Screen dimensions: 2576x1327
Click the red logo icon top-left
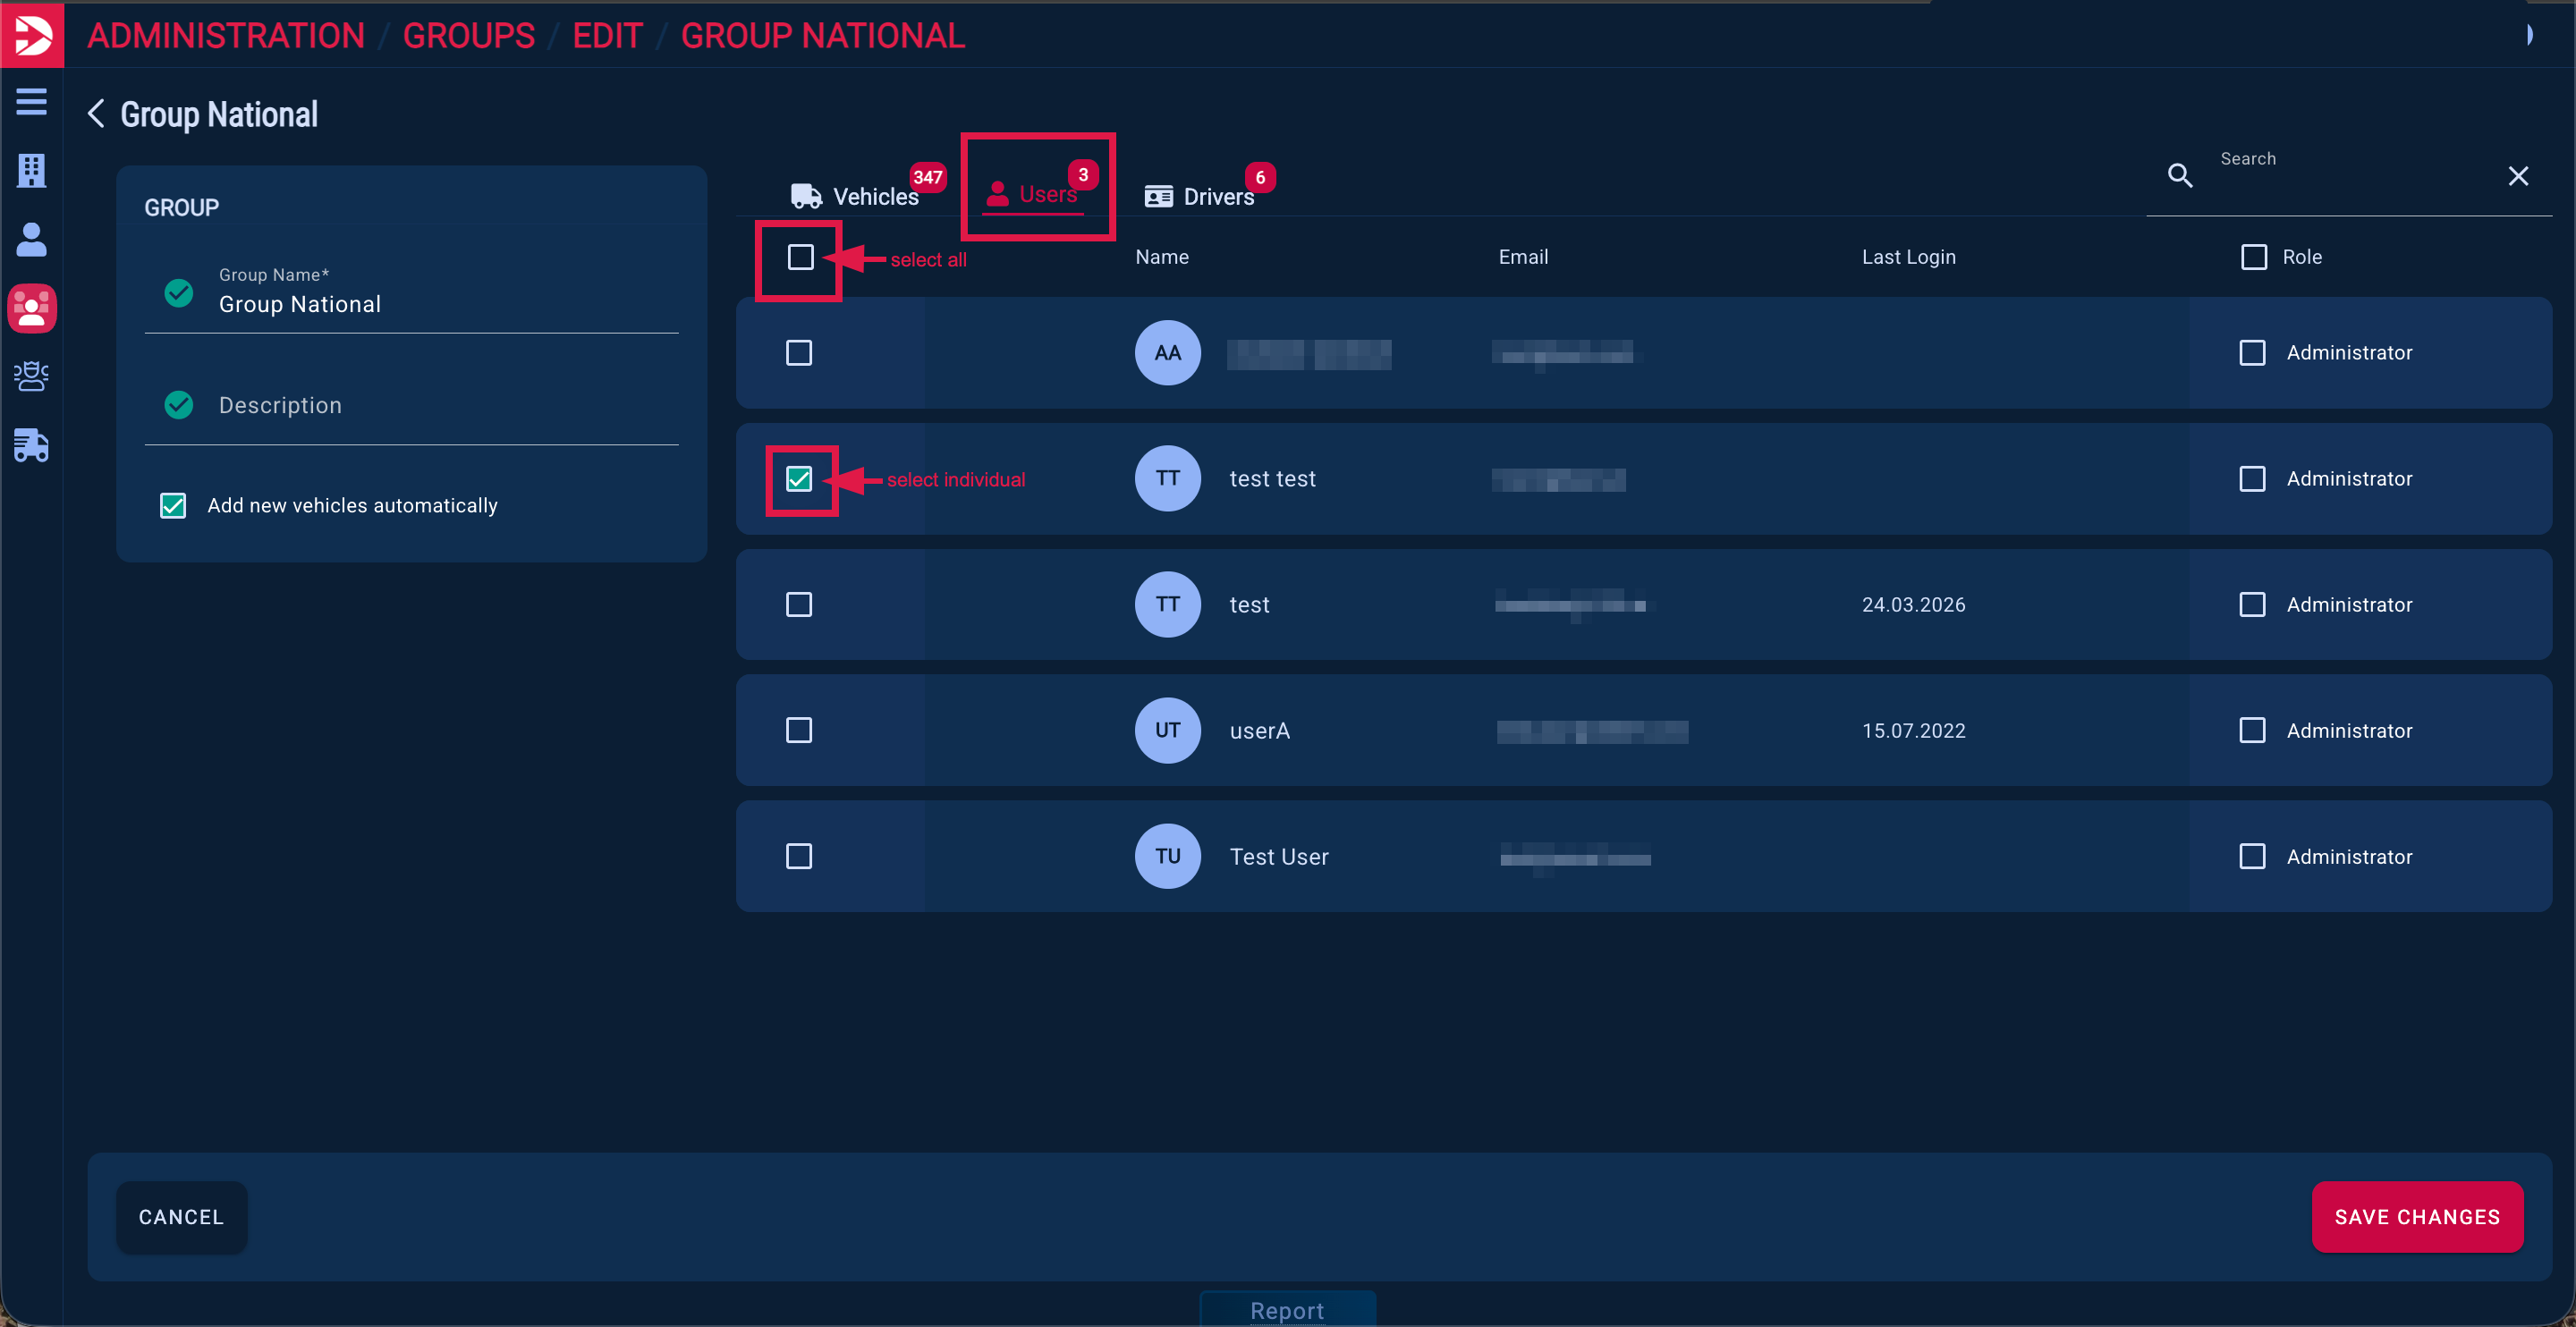click(x=32, y=35)
